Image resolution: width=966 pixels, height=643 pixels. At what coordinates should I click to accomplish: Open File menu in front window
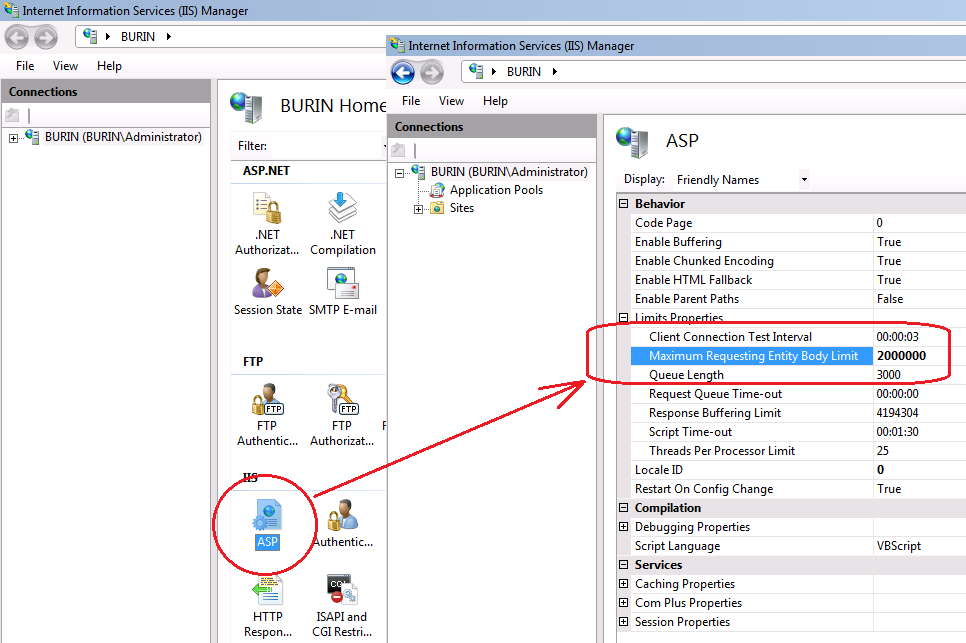click(411, 101)
